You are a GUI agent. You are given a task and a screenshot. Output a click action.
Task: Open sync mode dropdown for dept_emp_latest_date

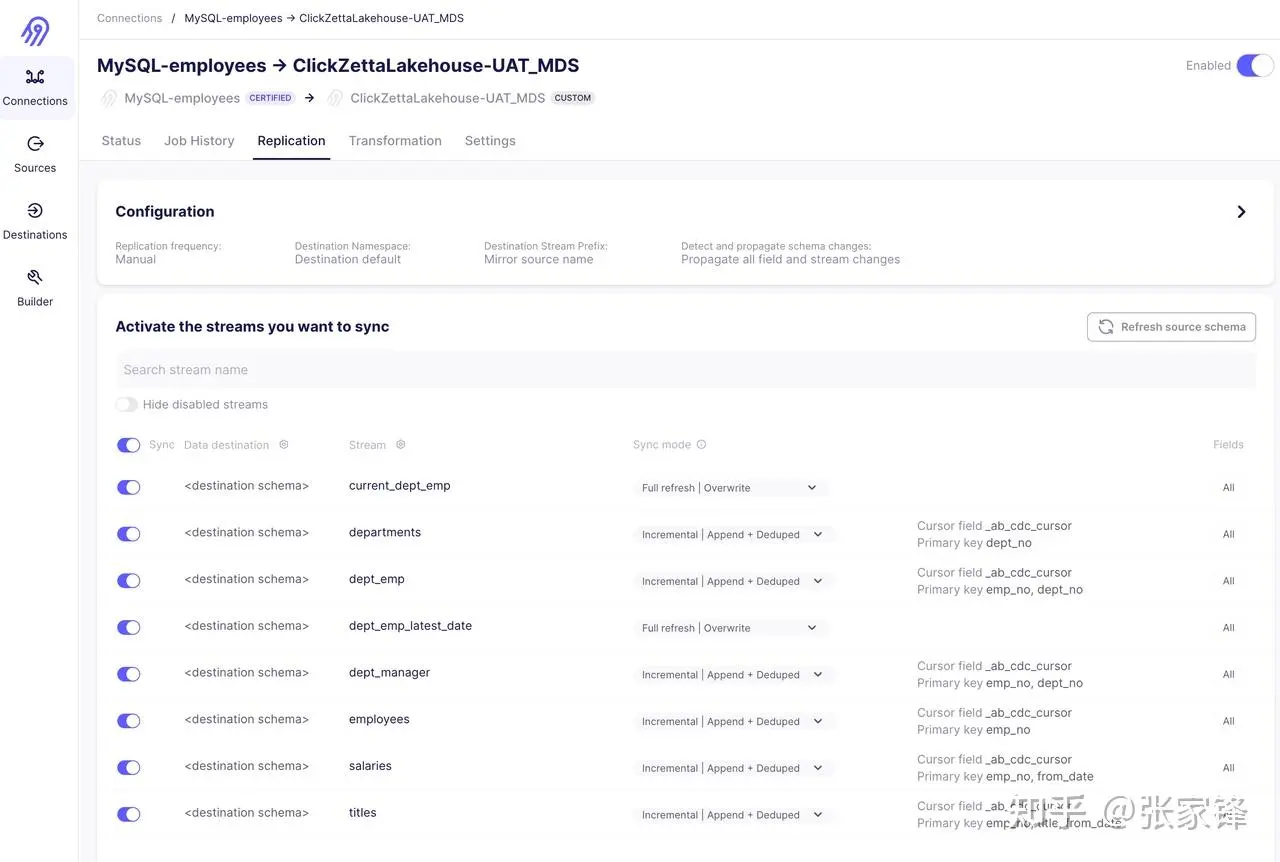pyautogui.click(x=731, y=628)
